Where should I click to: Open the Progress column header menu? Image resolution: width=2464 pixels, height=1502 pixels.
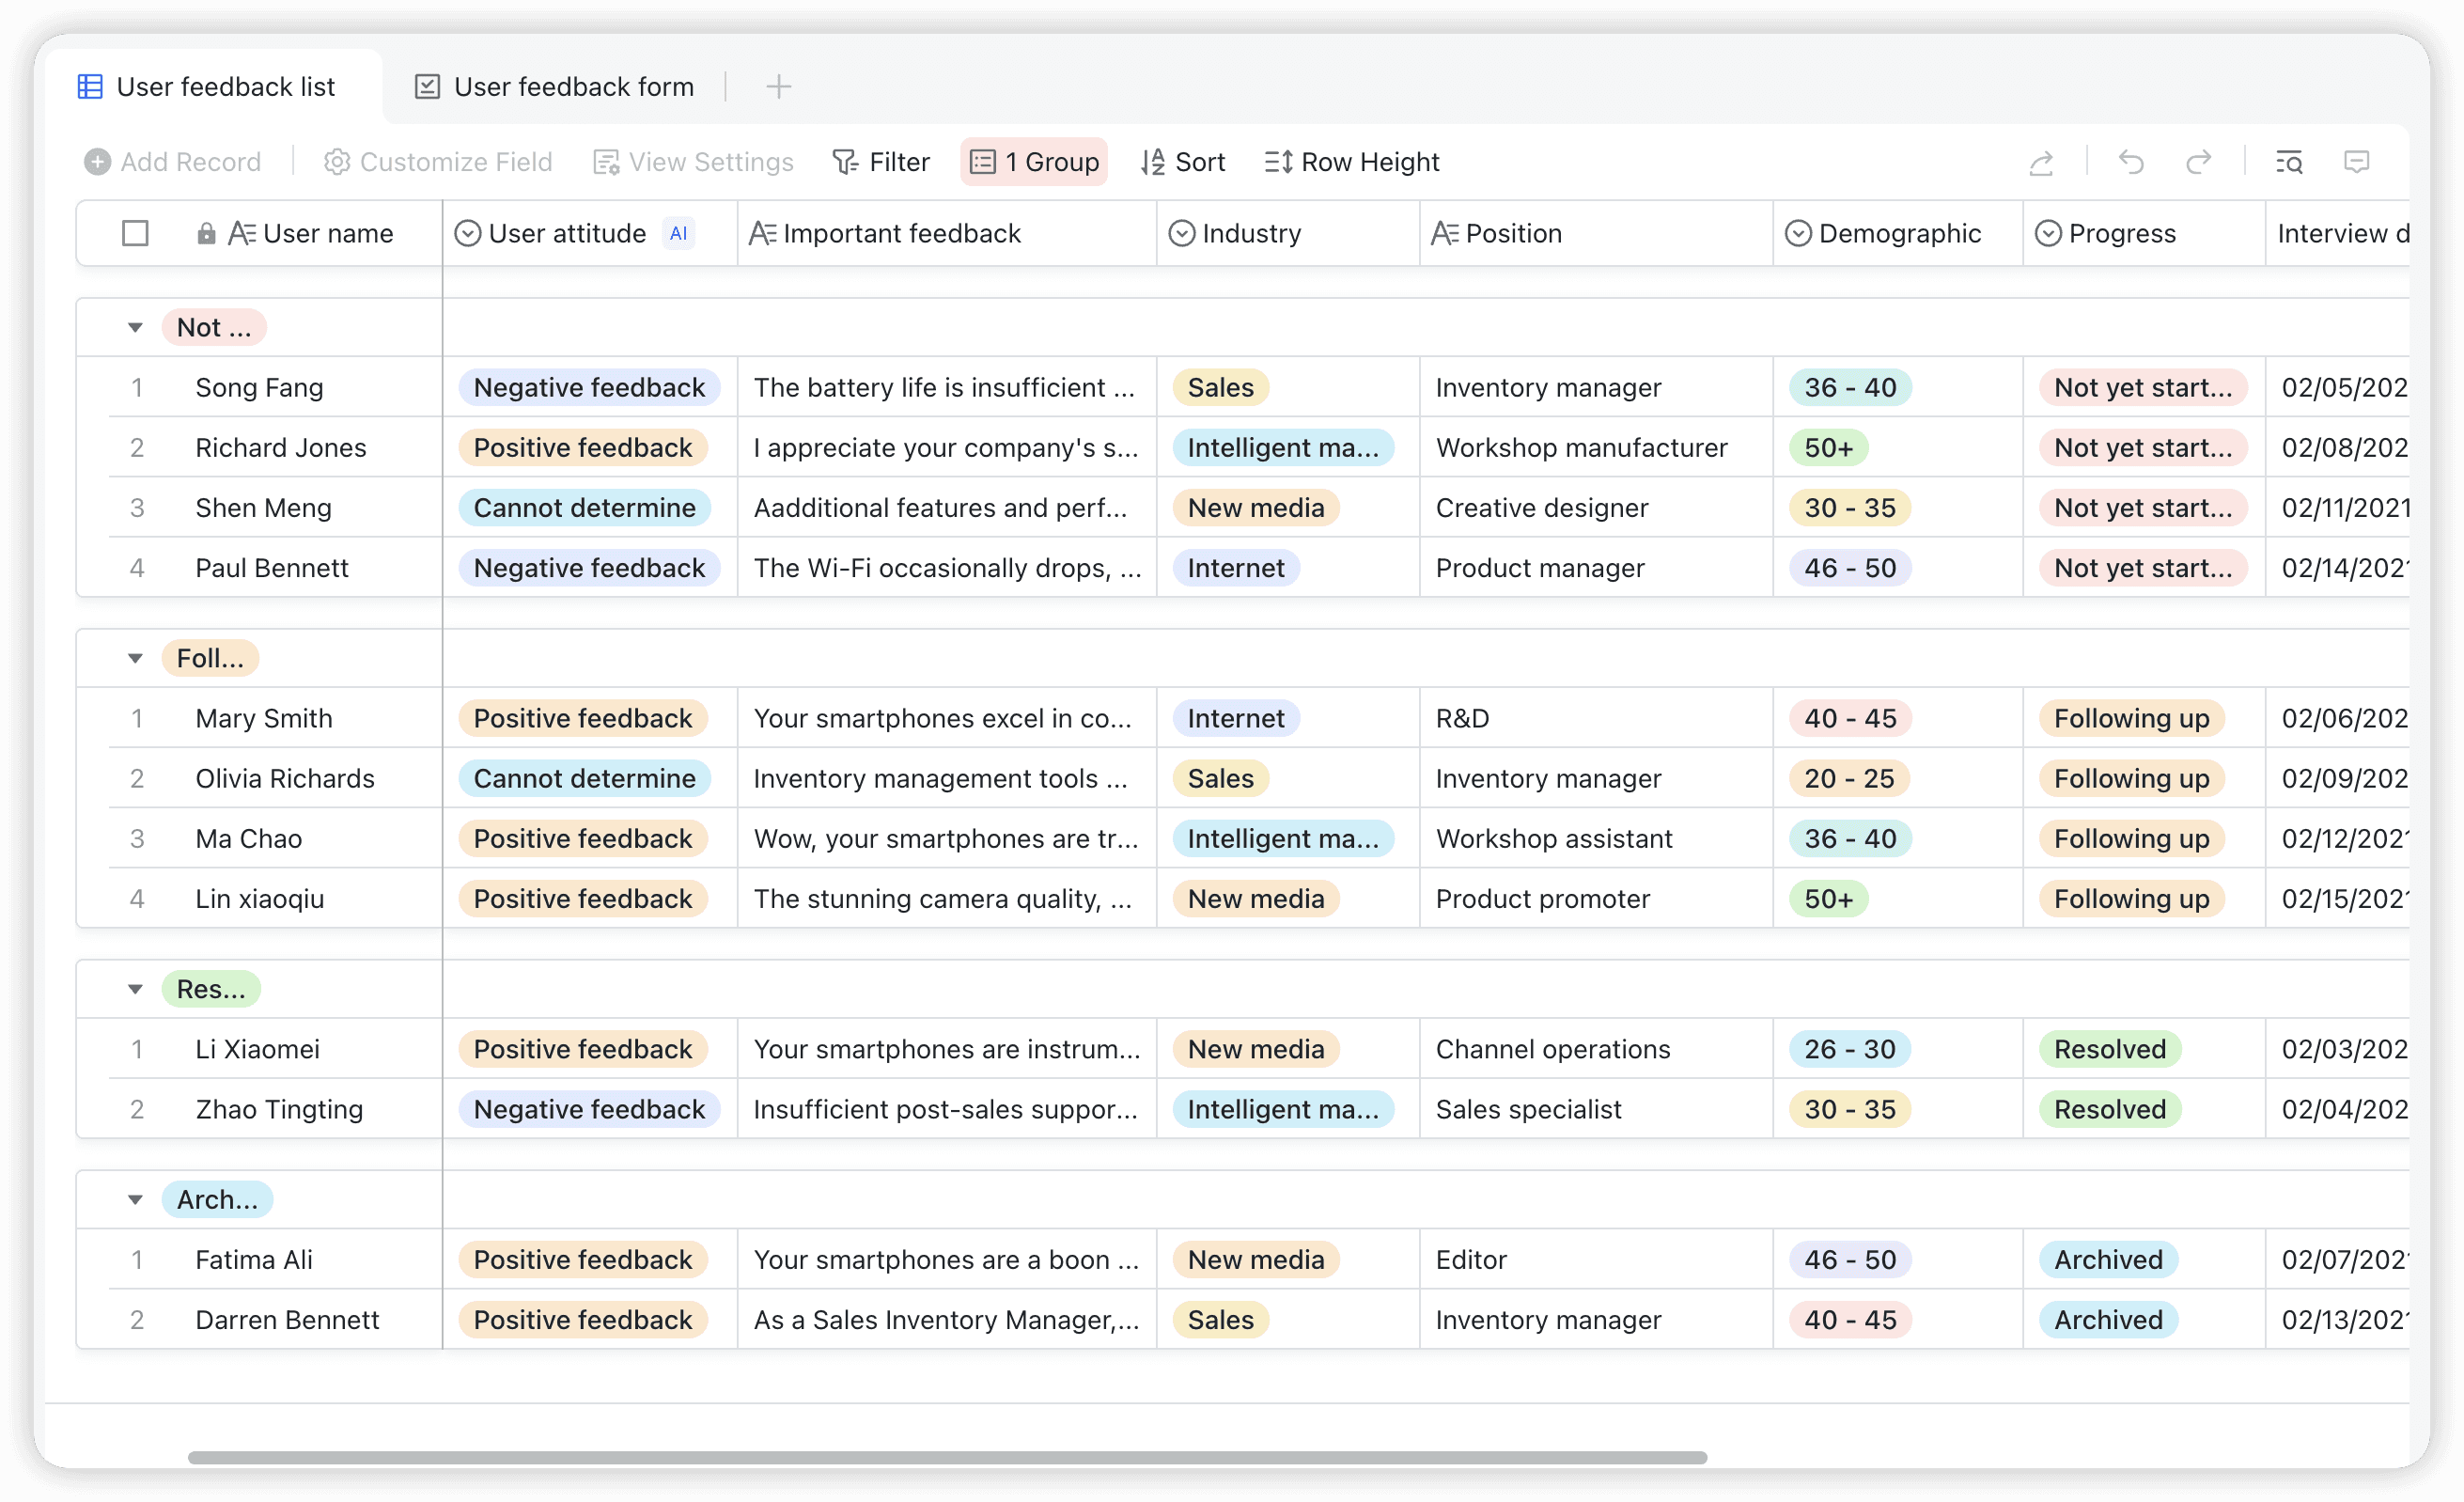pos(2121,233)
